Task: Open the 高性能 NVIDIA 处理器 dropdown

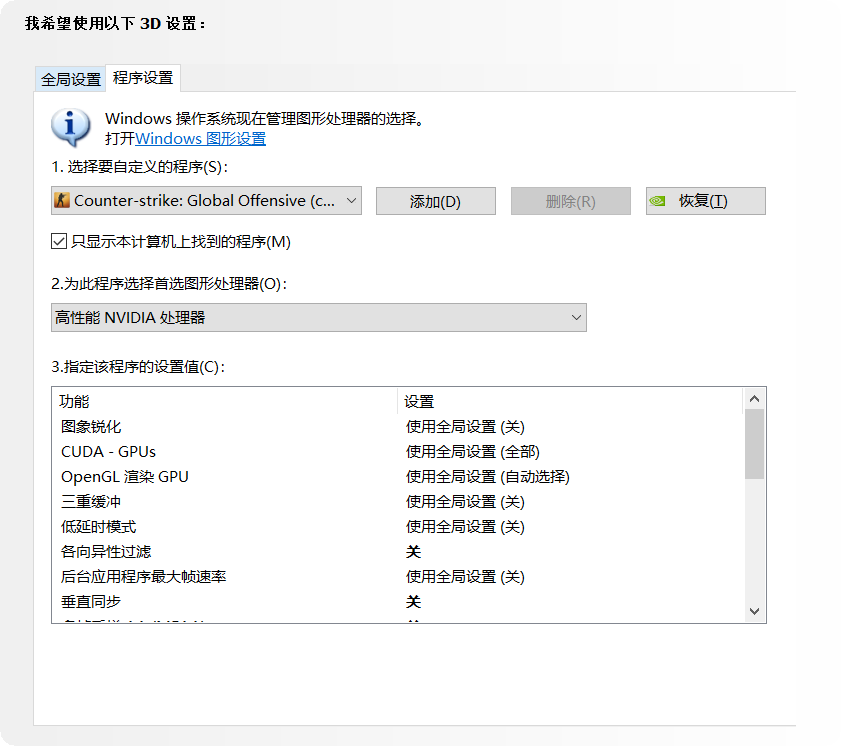Action: click(319, 317)
